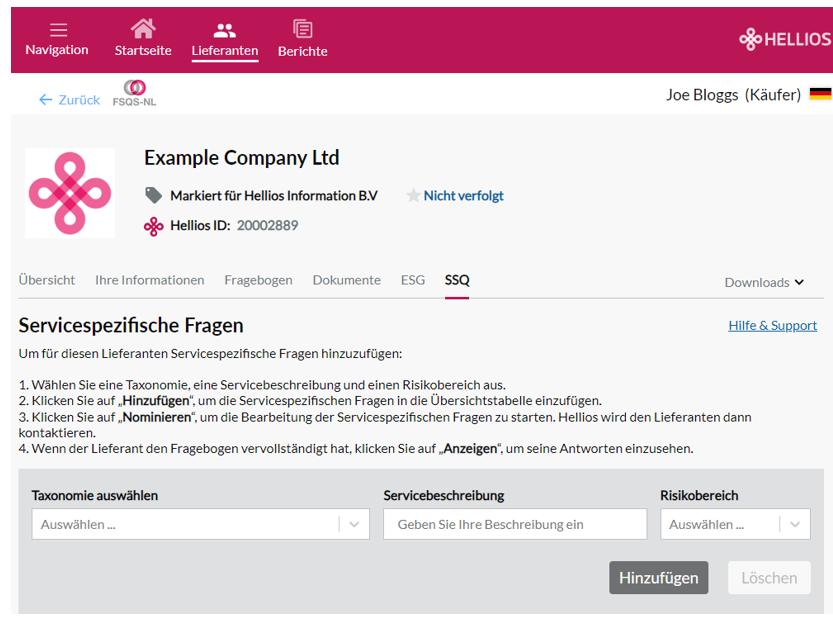
Task: Select the Berichte menu label
Action: pyautogui.click(x=303, y=51)
